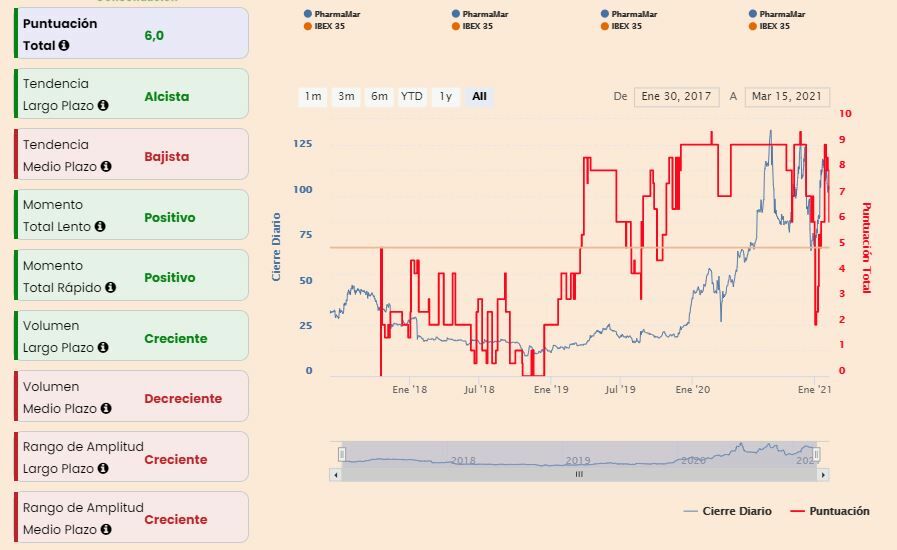897x550 pixels.
Task: Edit the start date Ene 30, 2017
Action: click(x=676, y=97)
